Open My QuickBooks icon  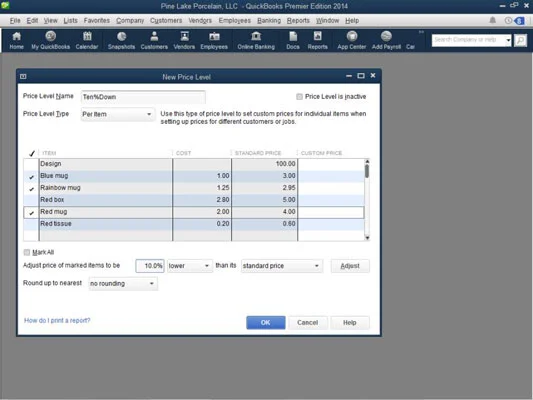[x=51, y=40]
